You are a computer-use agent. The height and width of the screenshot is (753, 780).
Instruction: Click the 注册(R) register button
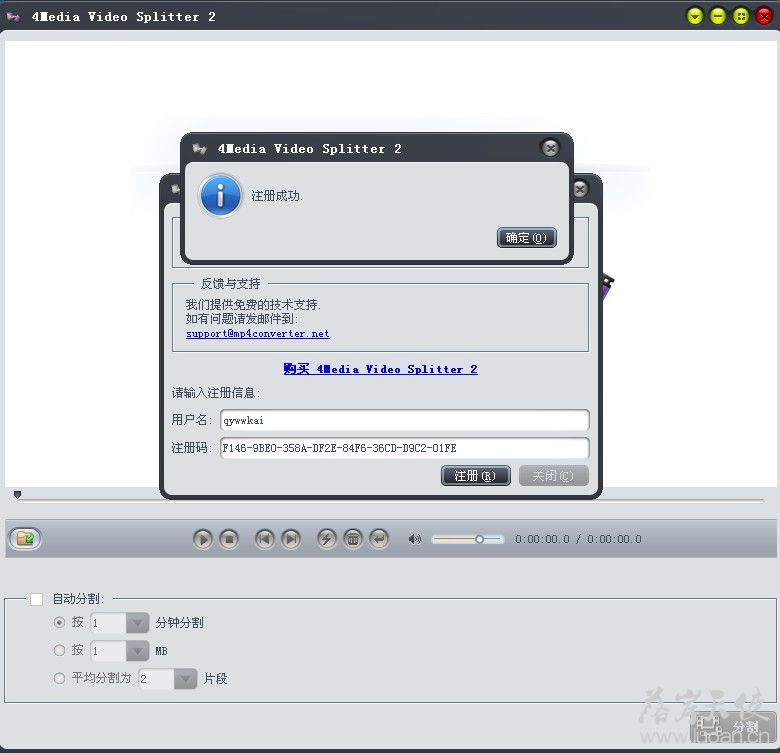pos(475,476)
